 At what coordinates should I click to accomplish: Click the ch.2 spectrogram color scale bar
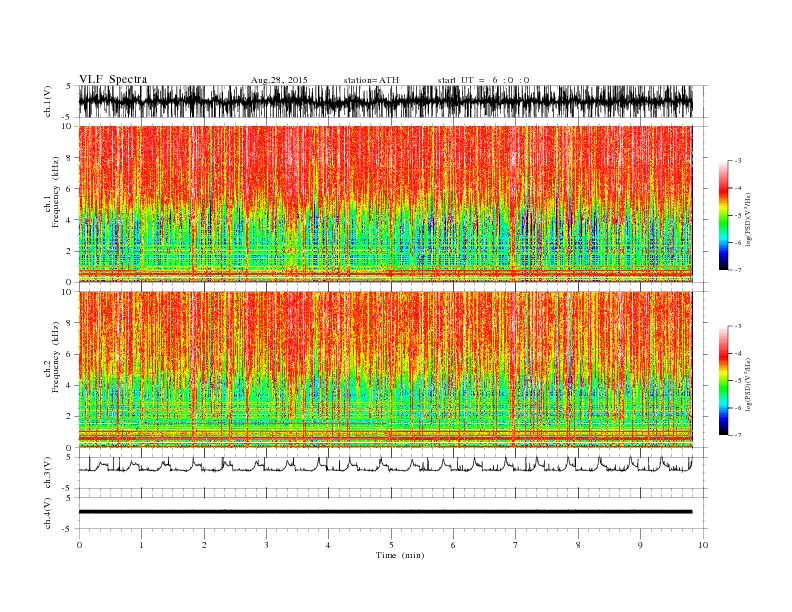point(724,380)
